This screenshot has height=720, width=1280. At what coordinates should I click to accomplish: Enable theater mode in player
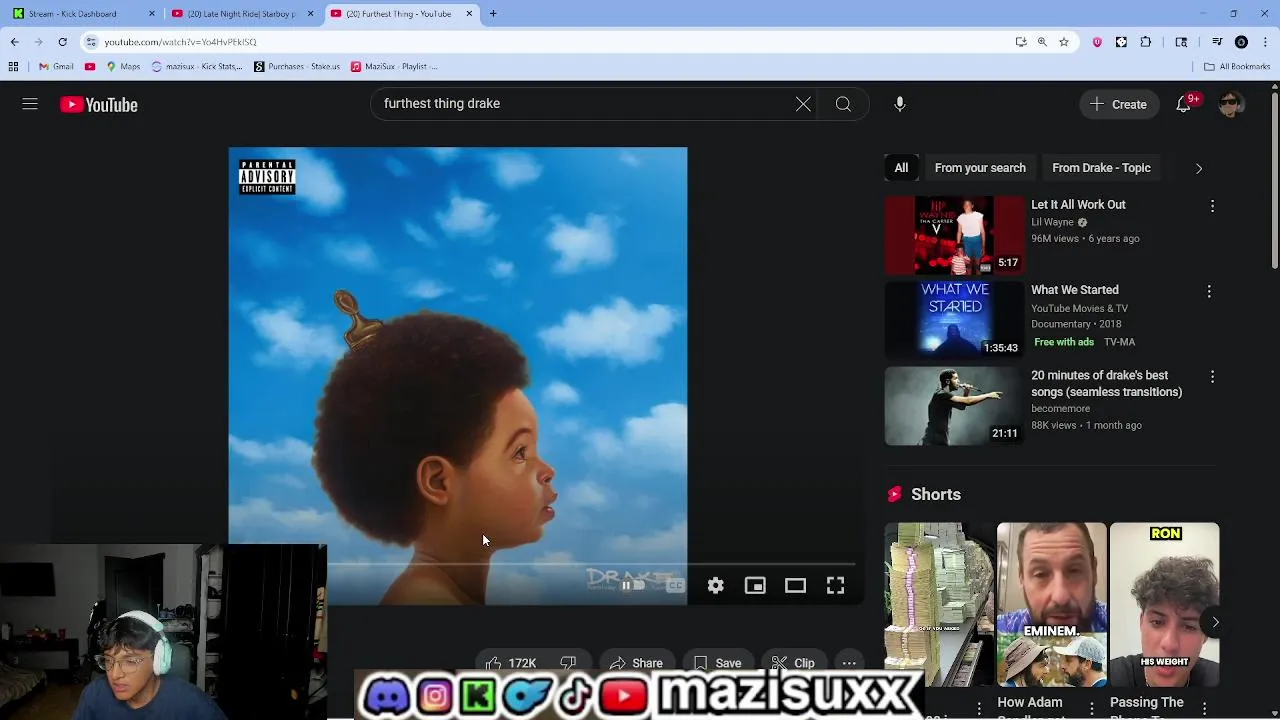click(x=795, y=586)
